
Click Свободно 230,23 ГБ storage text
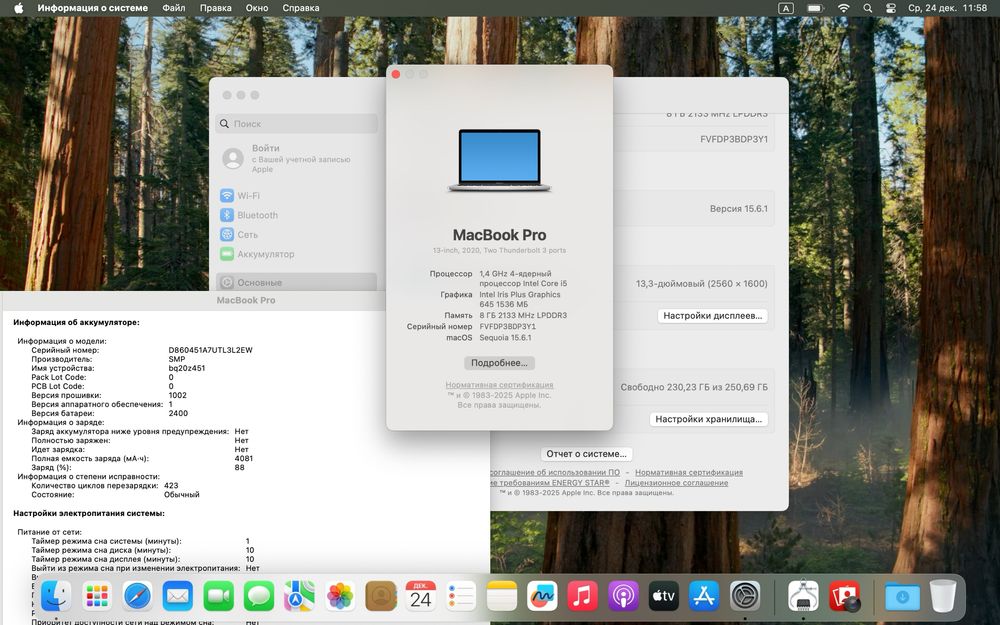(x=694, y=387)
